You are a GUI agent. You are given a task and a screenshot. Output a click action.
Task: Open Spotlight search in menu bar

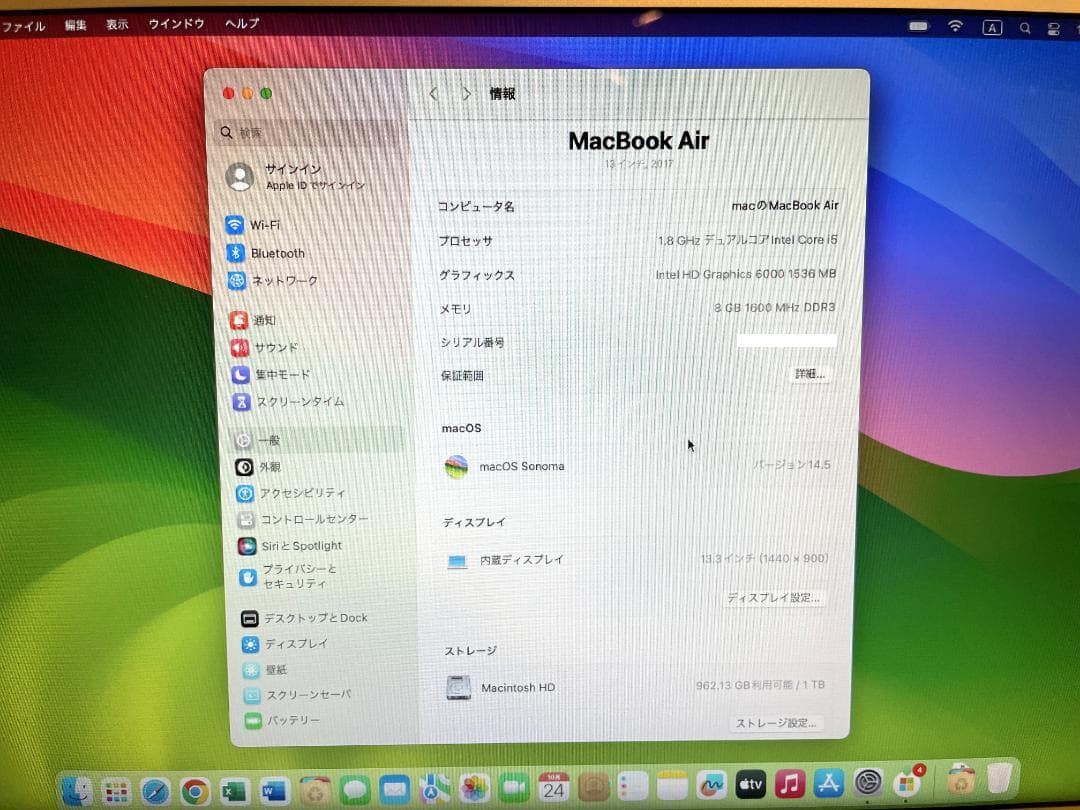click(x=1025, y=28)
